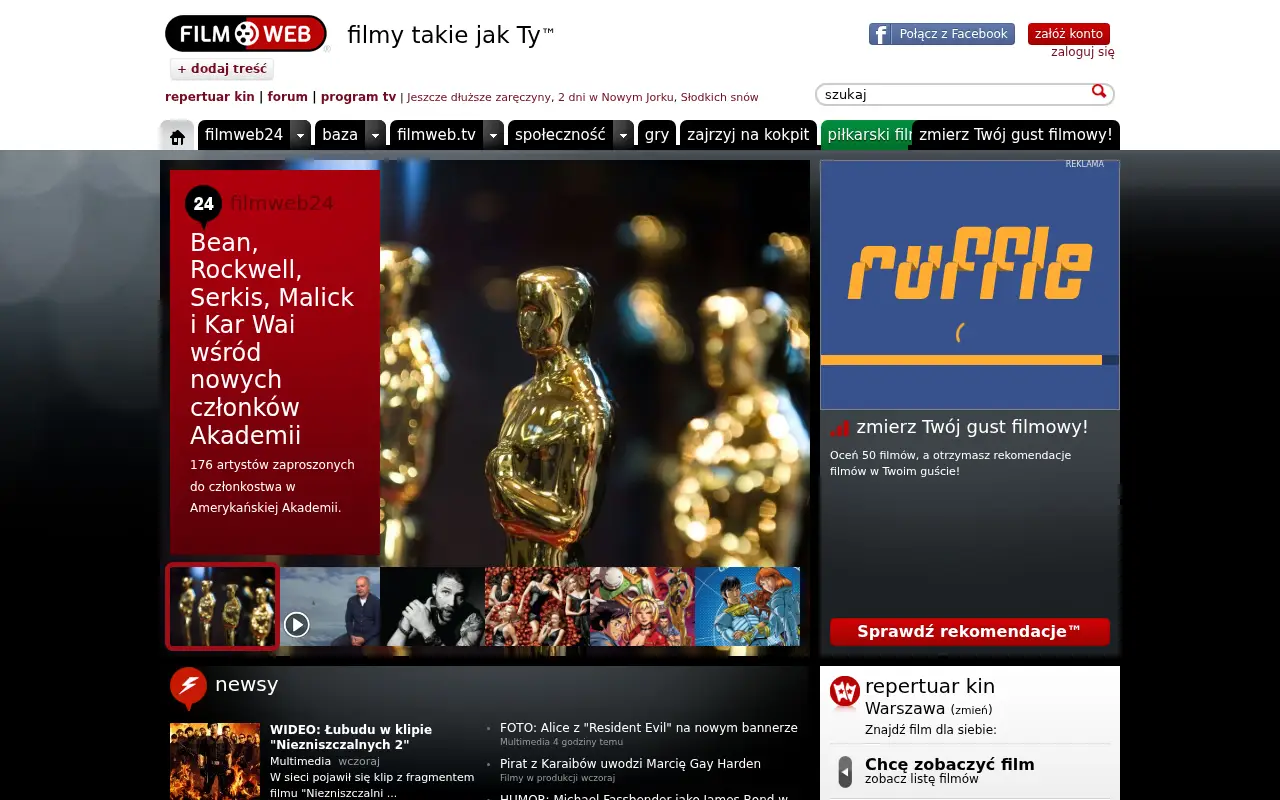1280x800 pixels.
Task: Open the forum link
Action: [288, 97]
